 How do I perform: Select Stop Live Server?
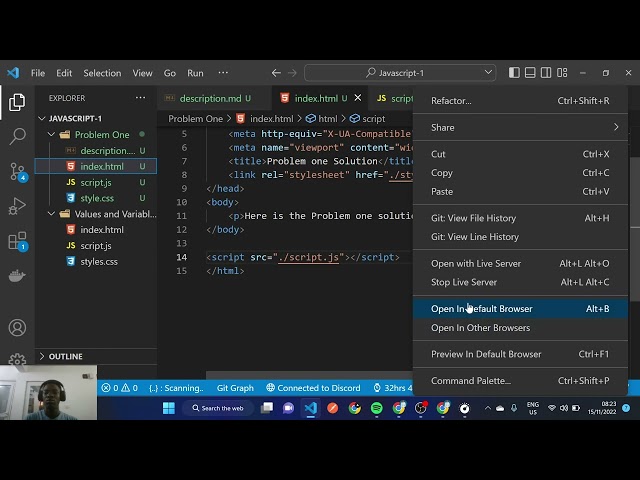click(520, 282)
